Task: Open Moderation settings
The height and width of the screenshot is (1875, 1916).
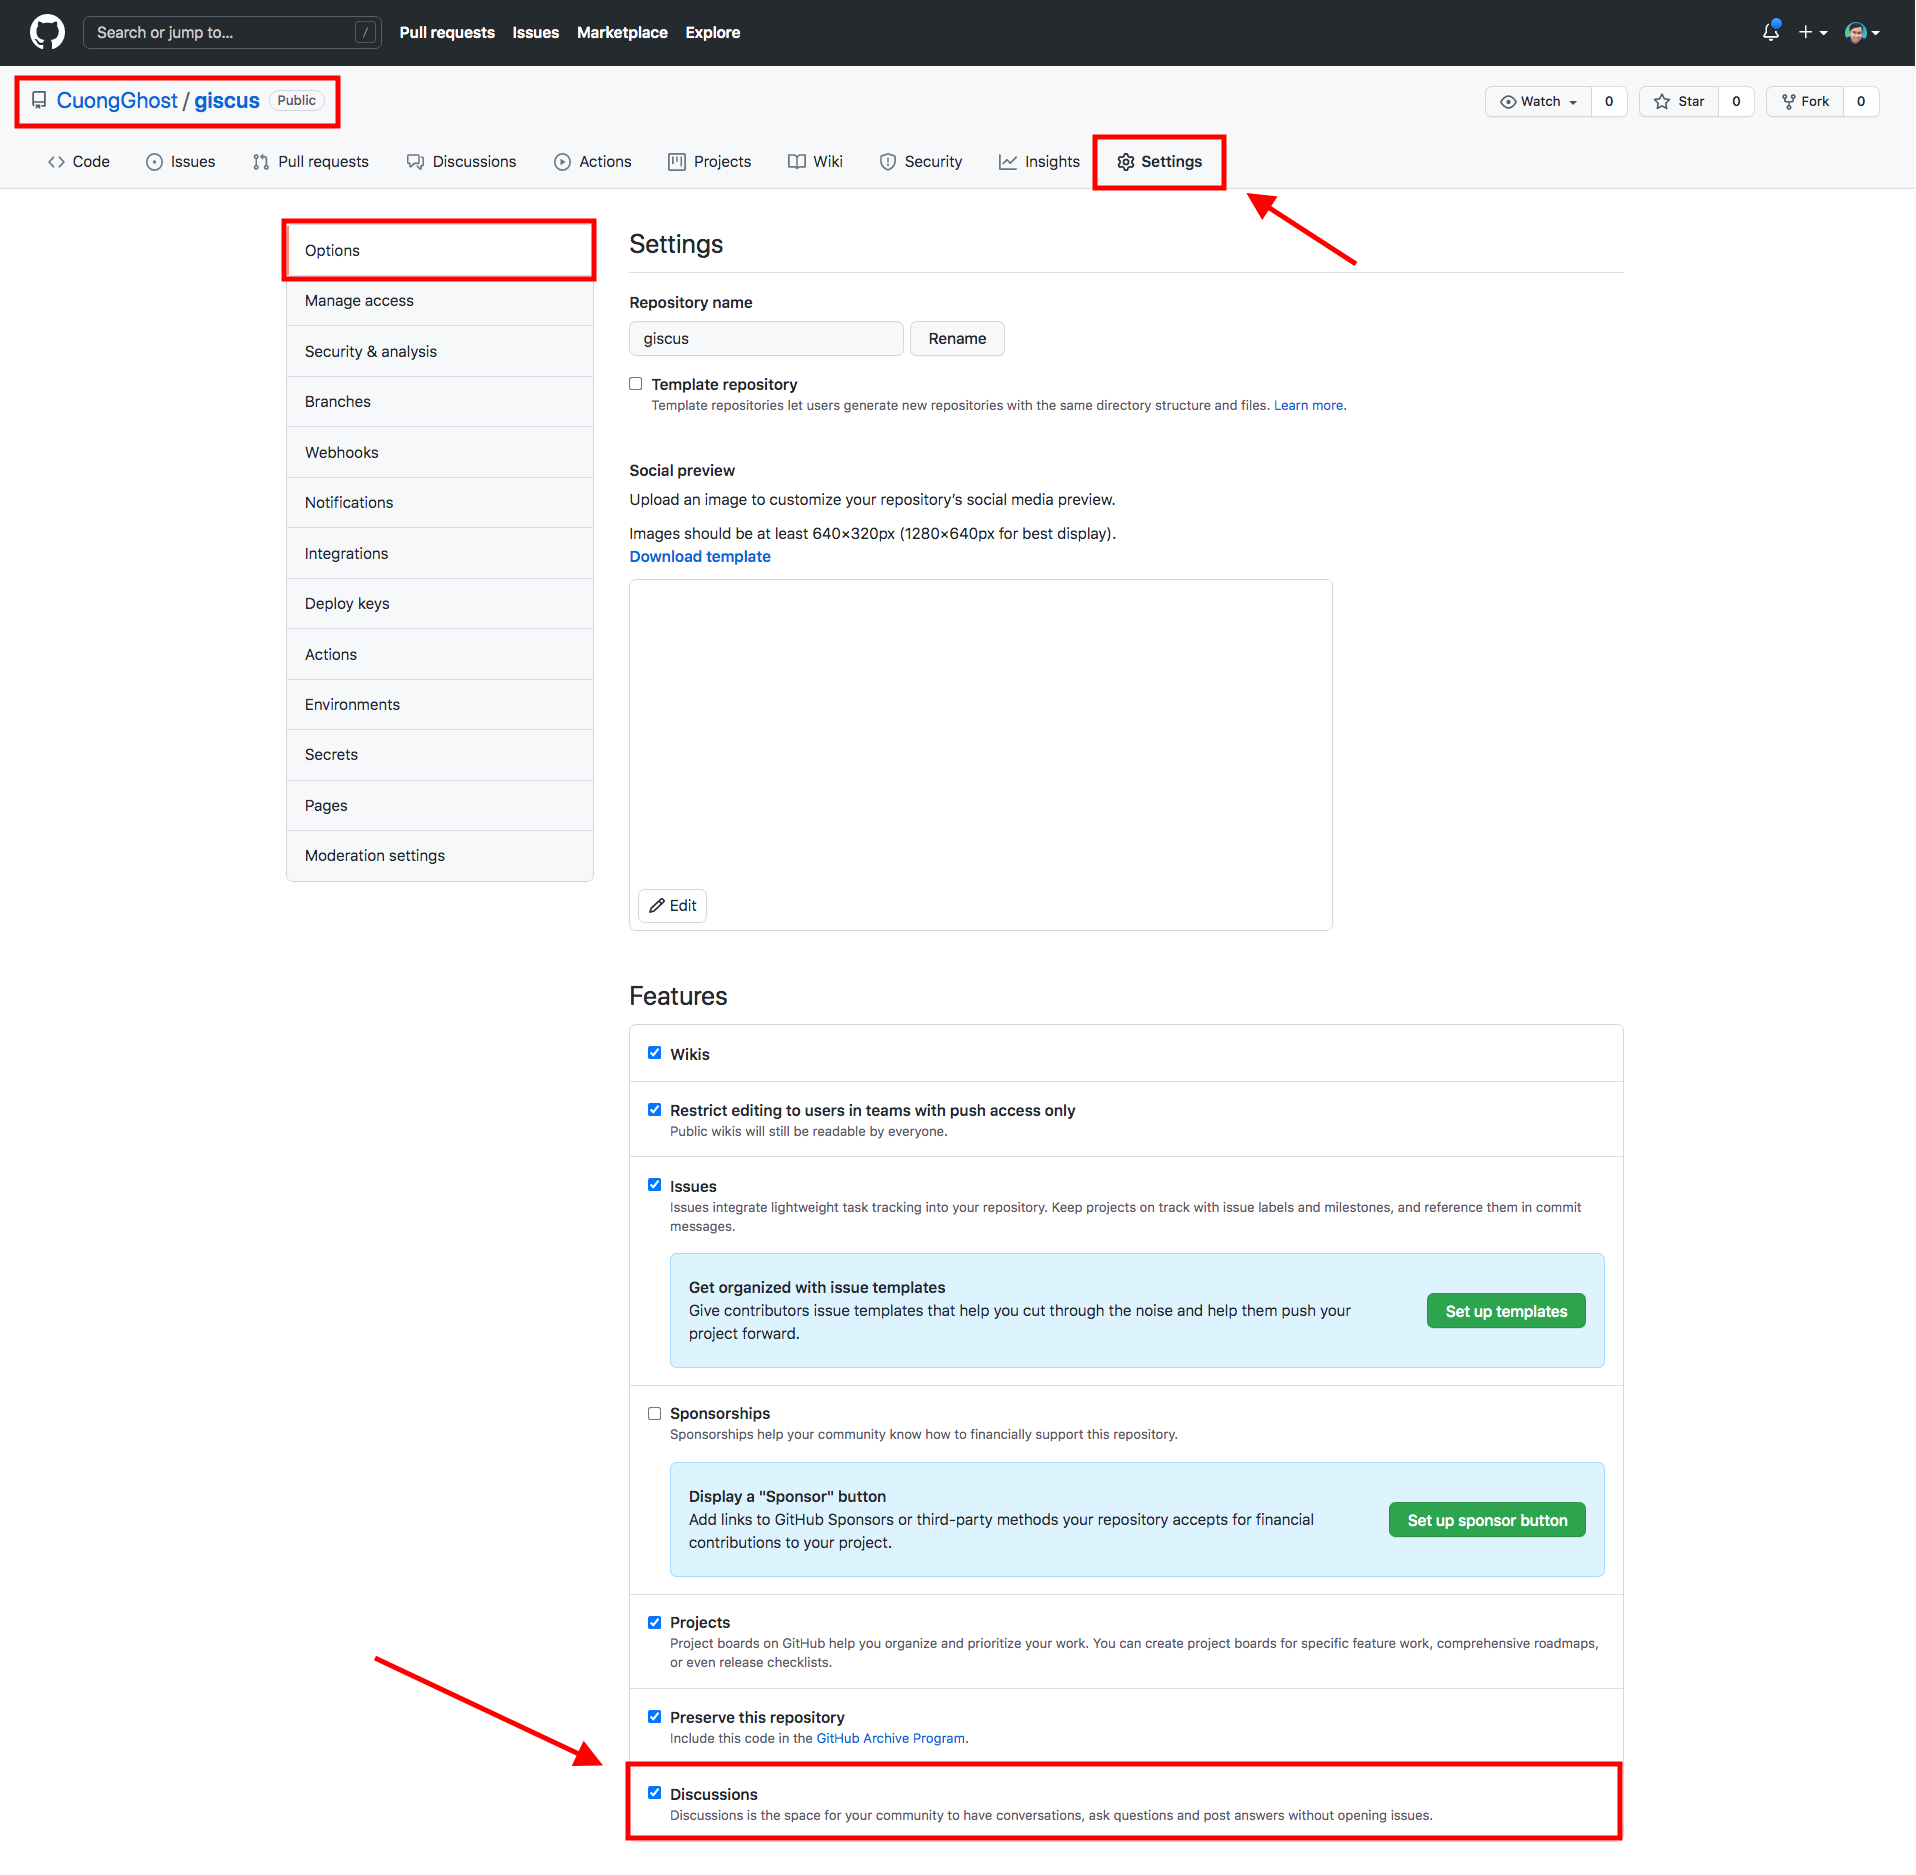Action: point(440,855)
